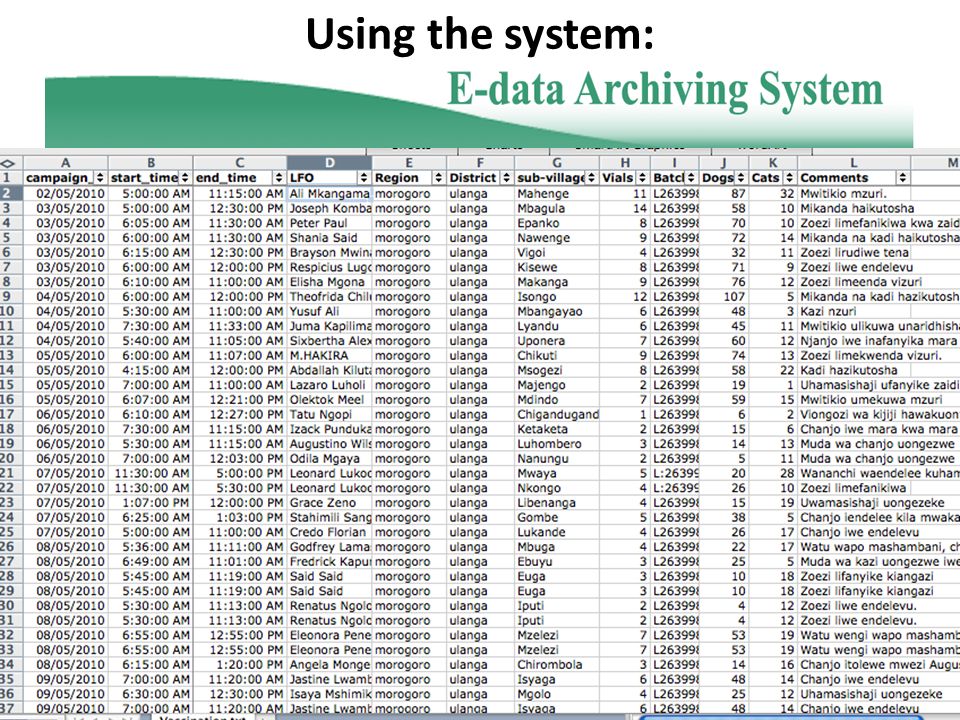Screen dimensions: 960x720
Task: Click the sub-village cell Libenanga
Action: (557, 503)
